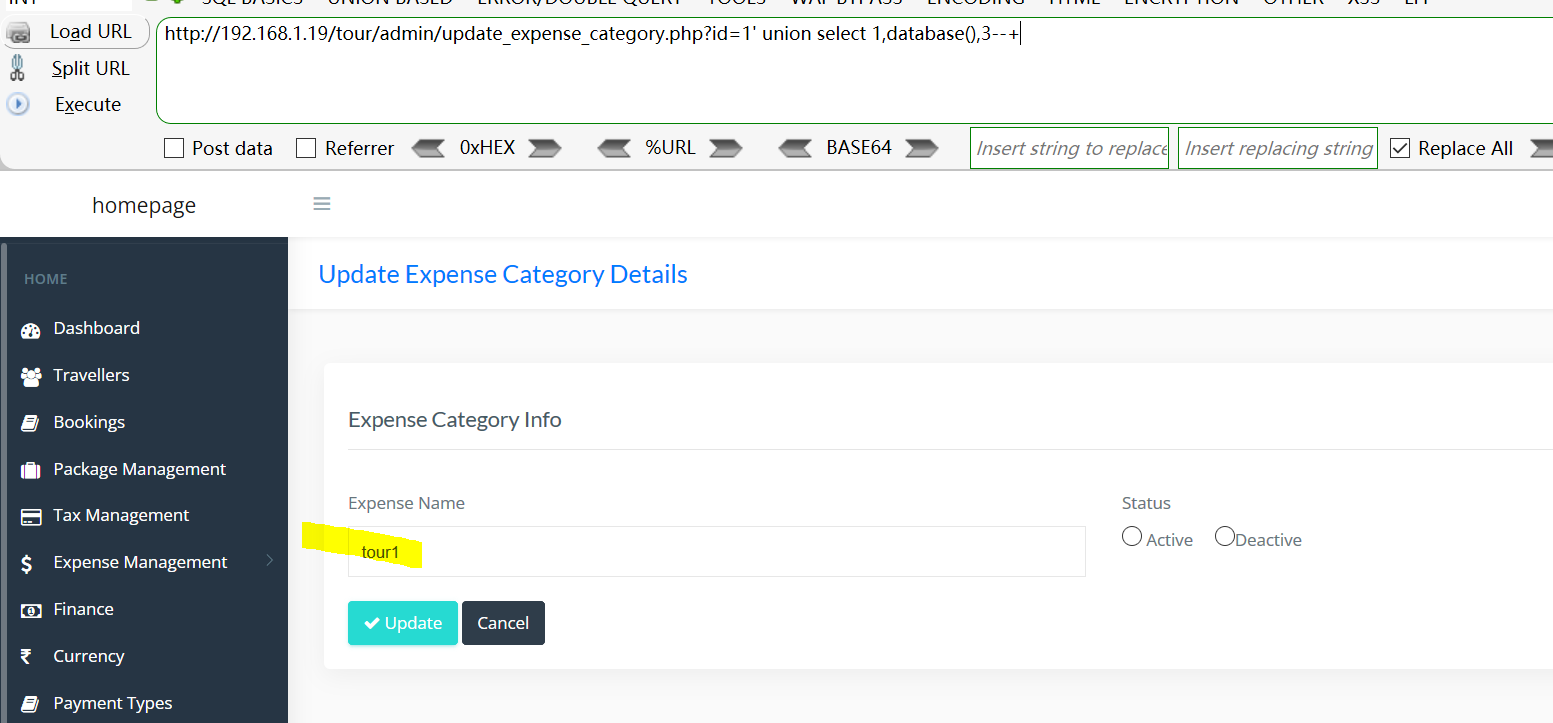Click the BASE64 label
Image resolution: width=1553 pixels, height=723 pixels.
pyautogui.click(x=858, y=148)
